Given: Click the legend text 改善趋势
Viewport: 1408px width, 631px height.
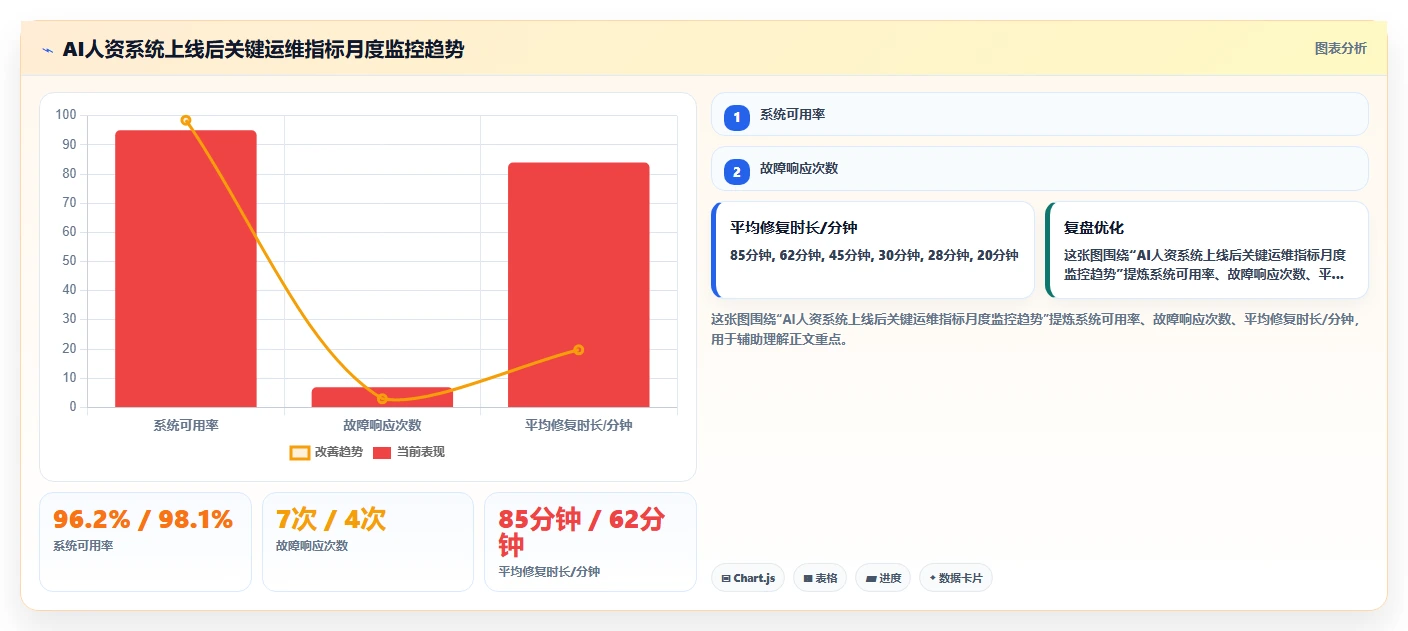Looking at the screenshot, I should [x=339, y=452].
